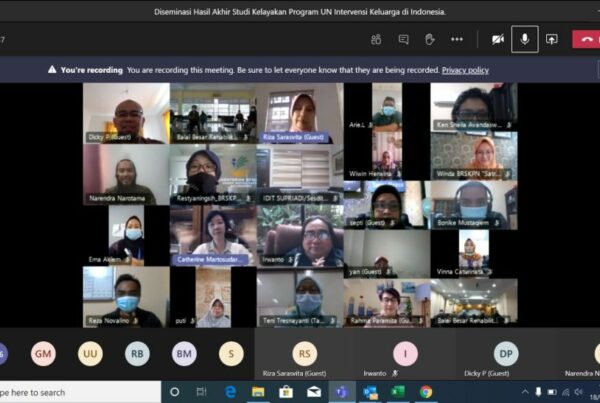Click the S participant avatar

231,354
